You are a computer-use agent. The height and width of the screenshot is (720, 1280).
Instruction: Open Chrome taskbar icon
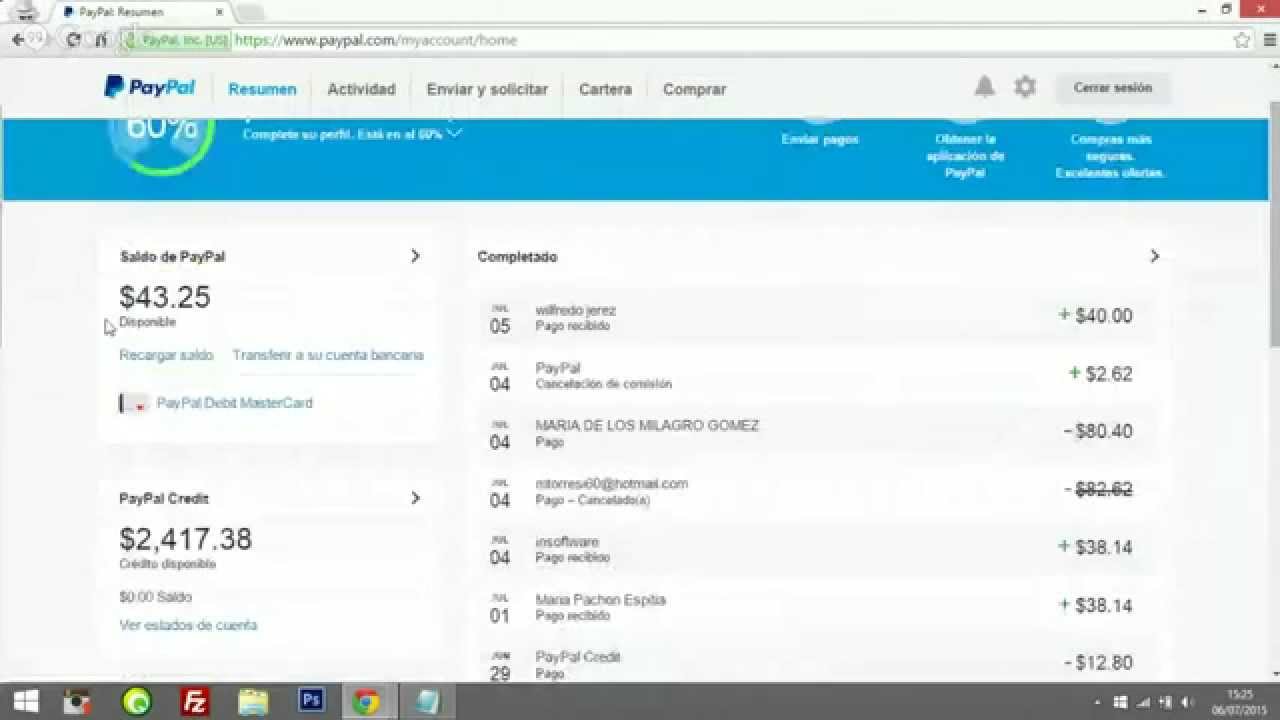pyautogui.click(x=366, y=701)
